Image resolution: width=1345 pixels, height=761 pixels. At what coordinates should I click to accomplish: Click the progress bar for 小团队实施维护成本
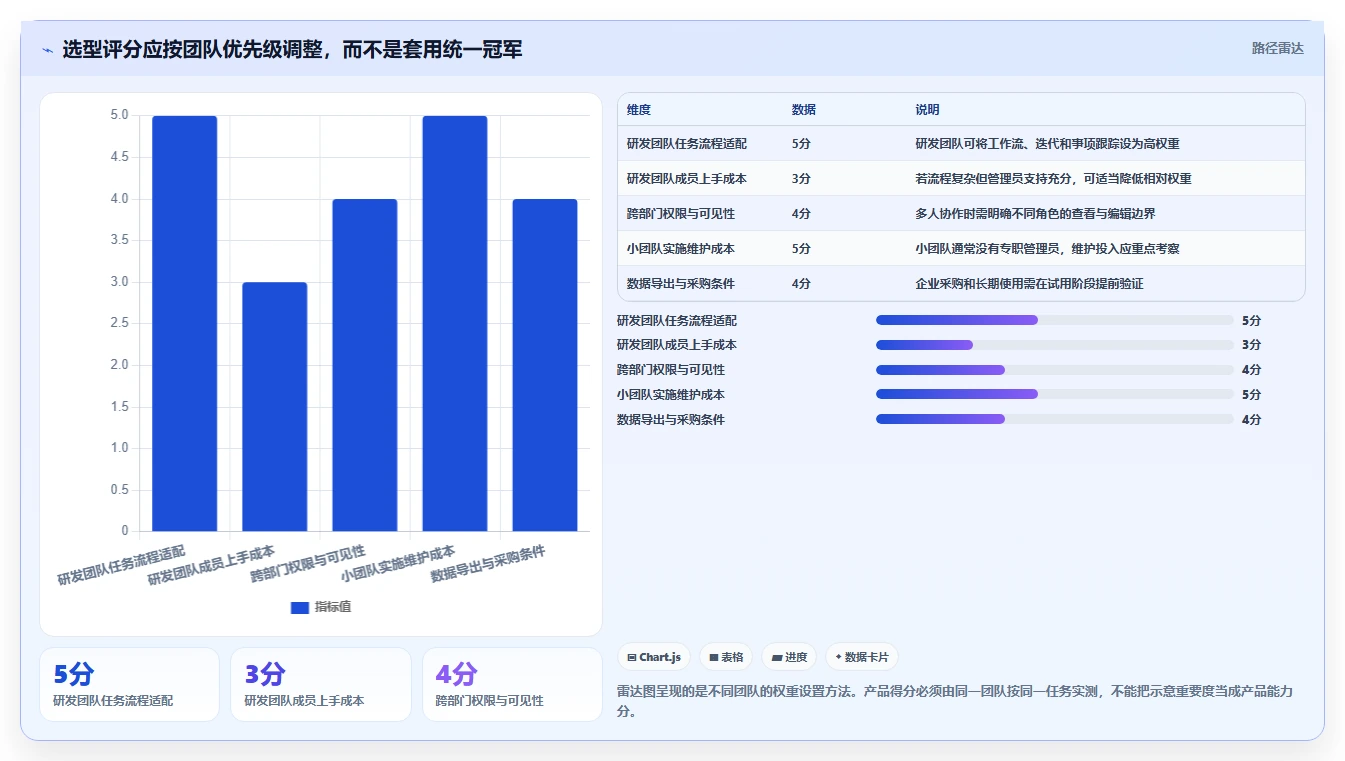[1055, 394]
